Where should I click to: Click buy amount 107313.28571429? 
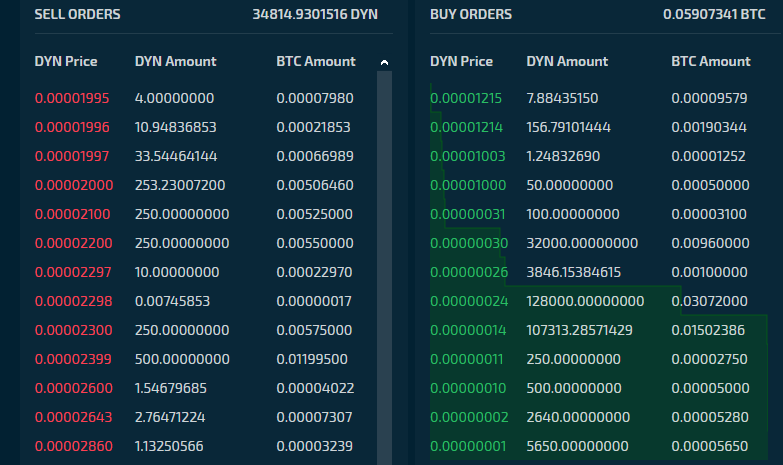pos(579,330)
